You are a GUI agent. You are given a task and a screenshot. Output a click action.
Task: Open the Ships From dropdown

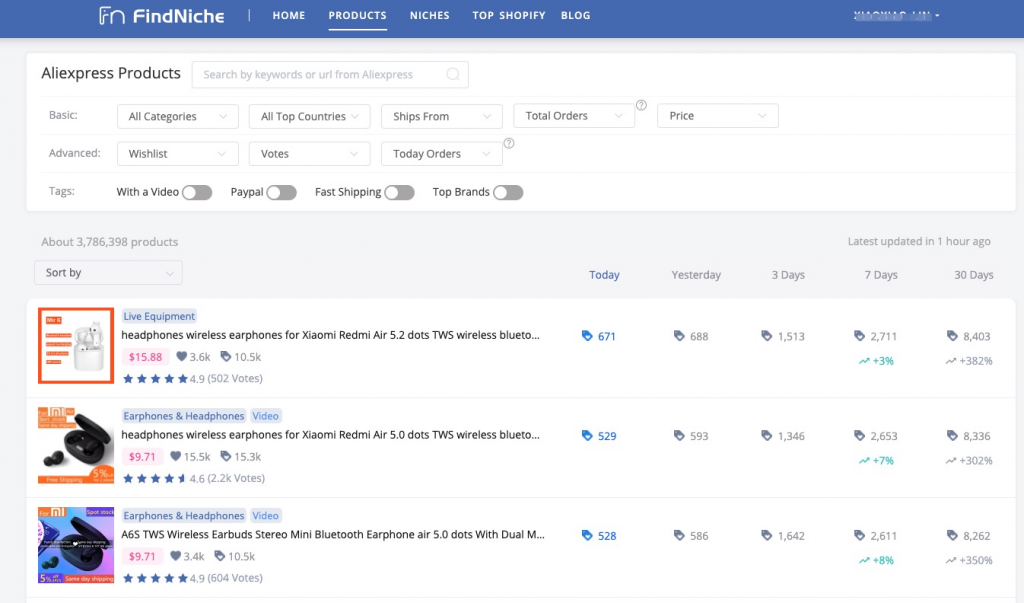[441, 116]
